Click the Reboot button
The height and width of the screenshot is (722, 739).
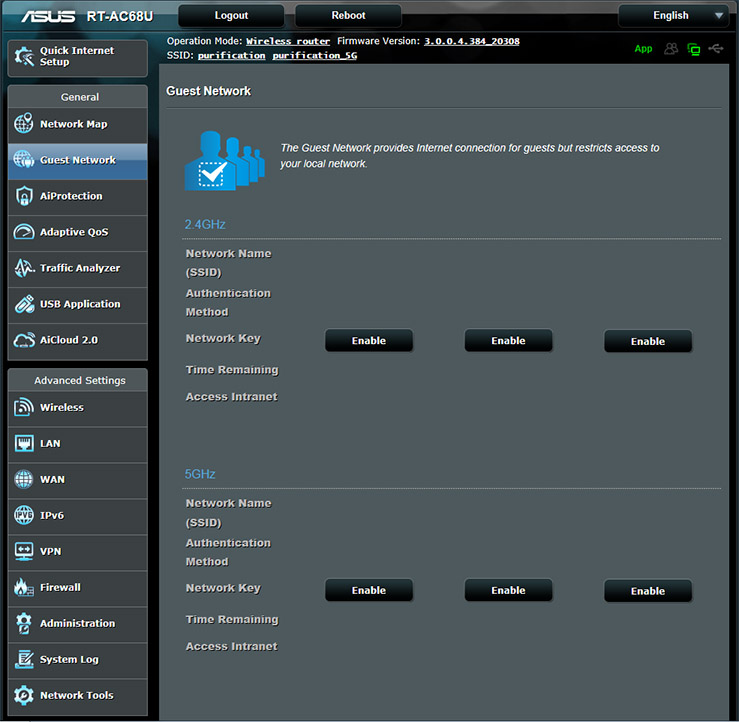(348, 16)
